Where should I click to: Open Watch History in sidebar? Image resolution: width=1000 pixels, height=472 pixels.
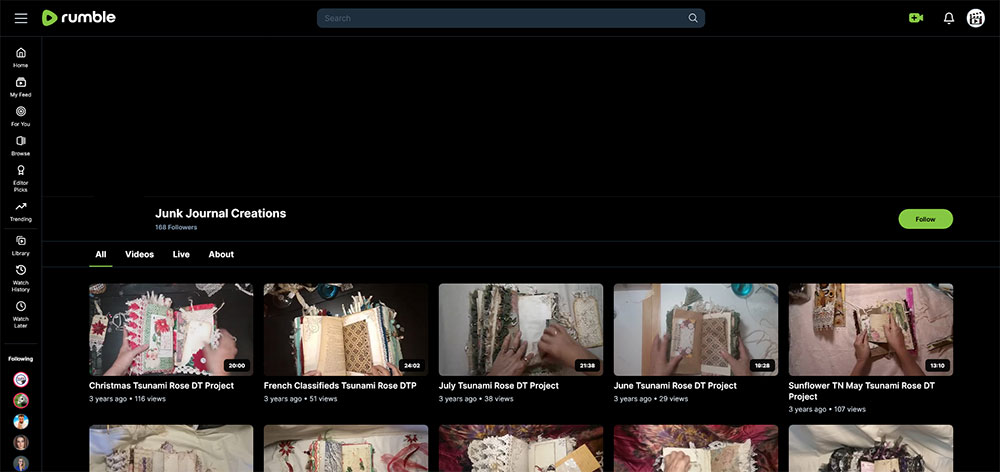tap(21, 279)
